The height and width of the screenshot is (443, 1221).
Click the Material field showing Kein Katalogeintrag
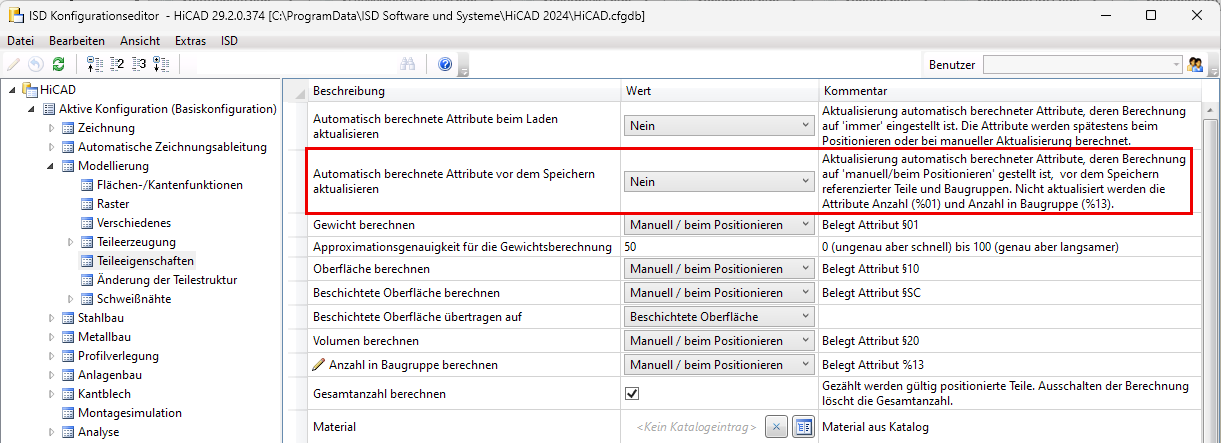coord(697,427)
